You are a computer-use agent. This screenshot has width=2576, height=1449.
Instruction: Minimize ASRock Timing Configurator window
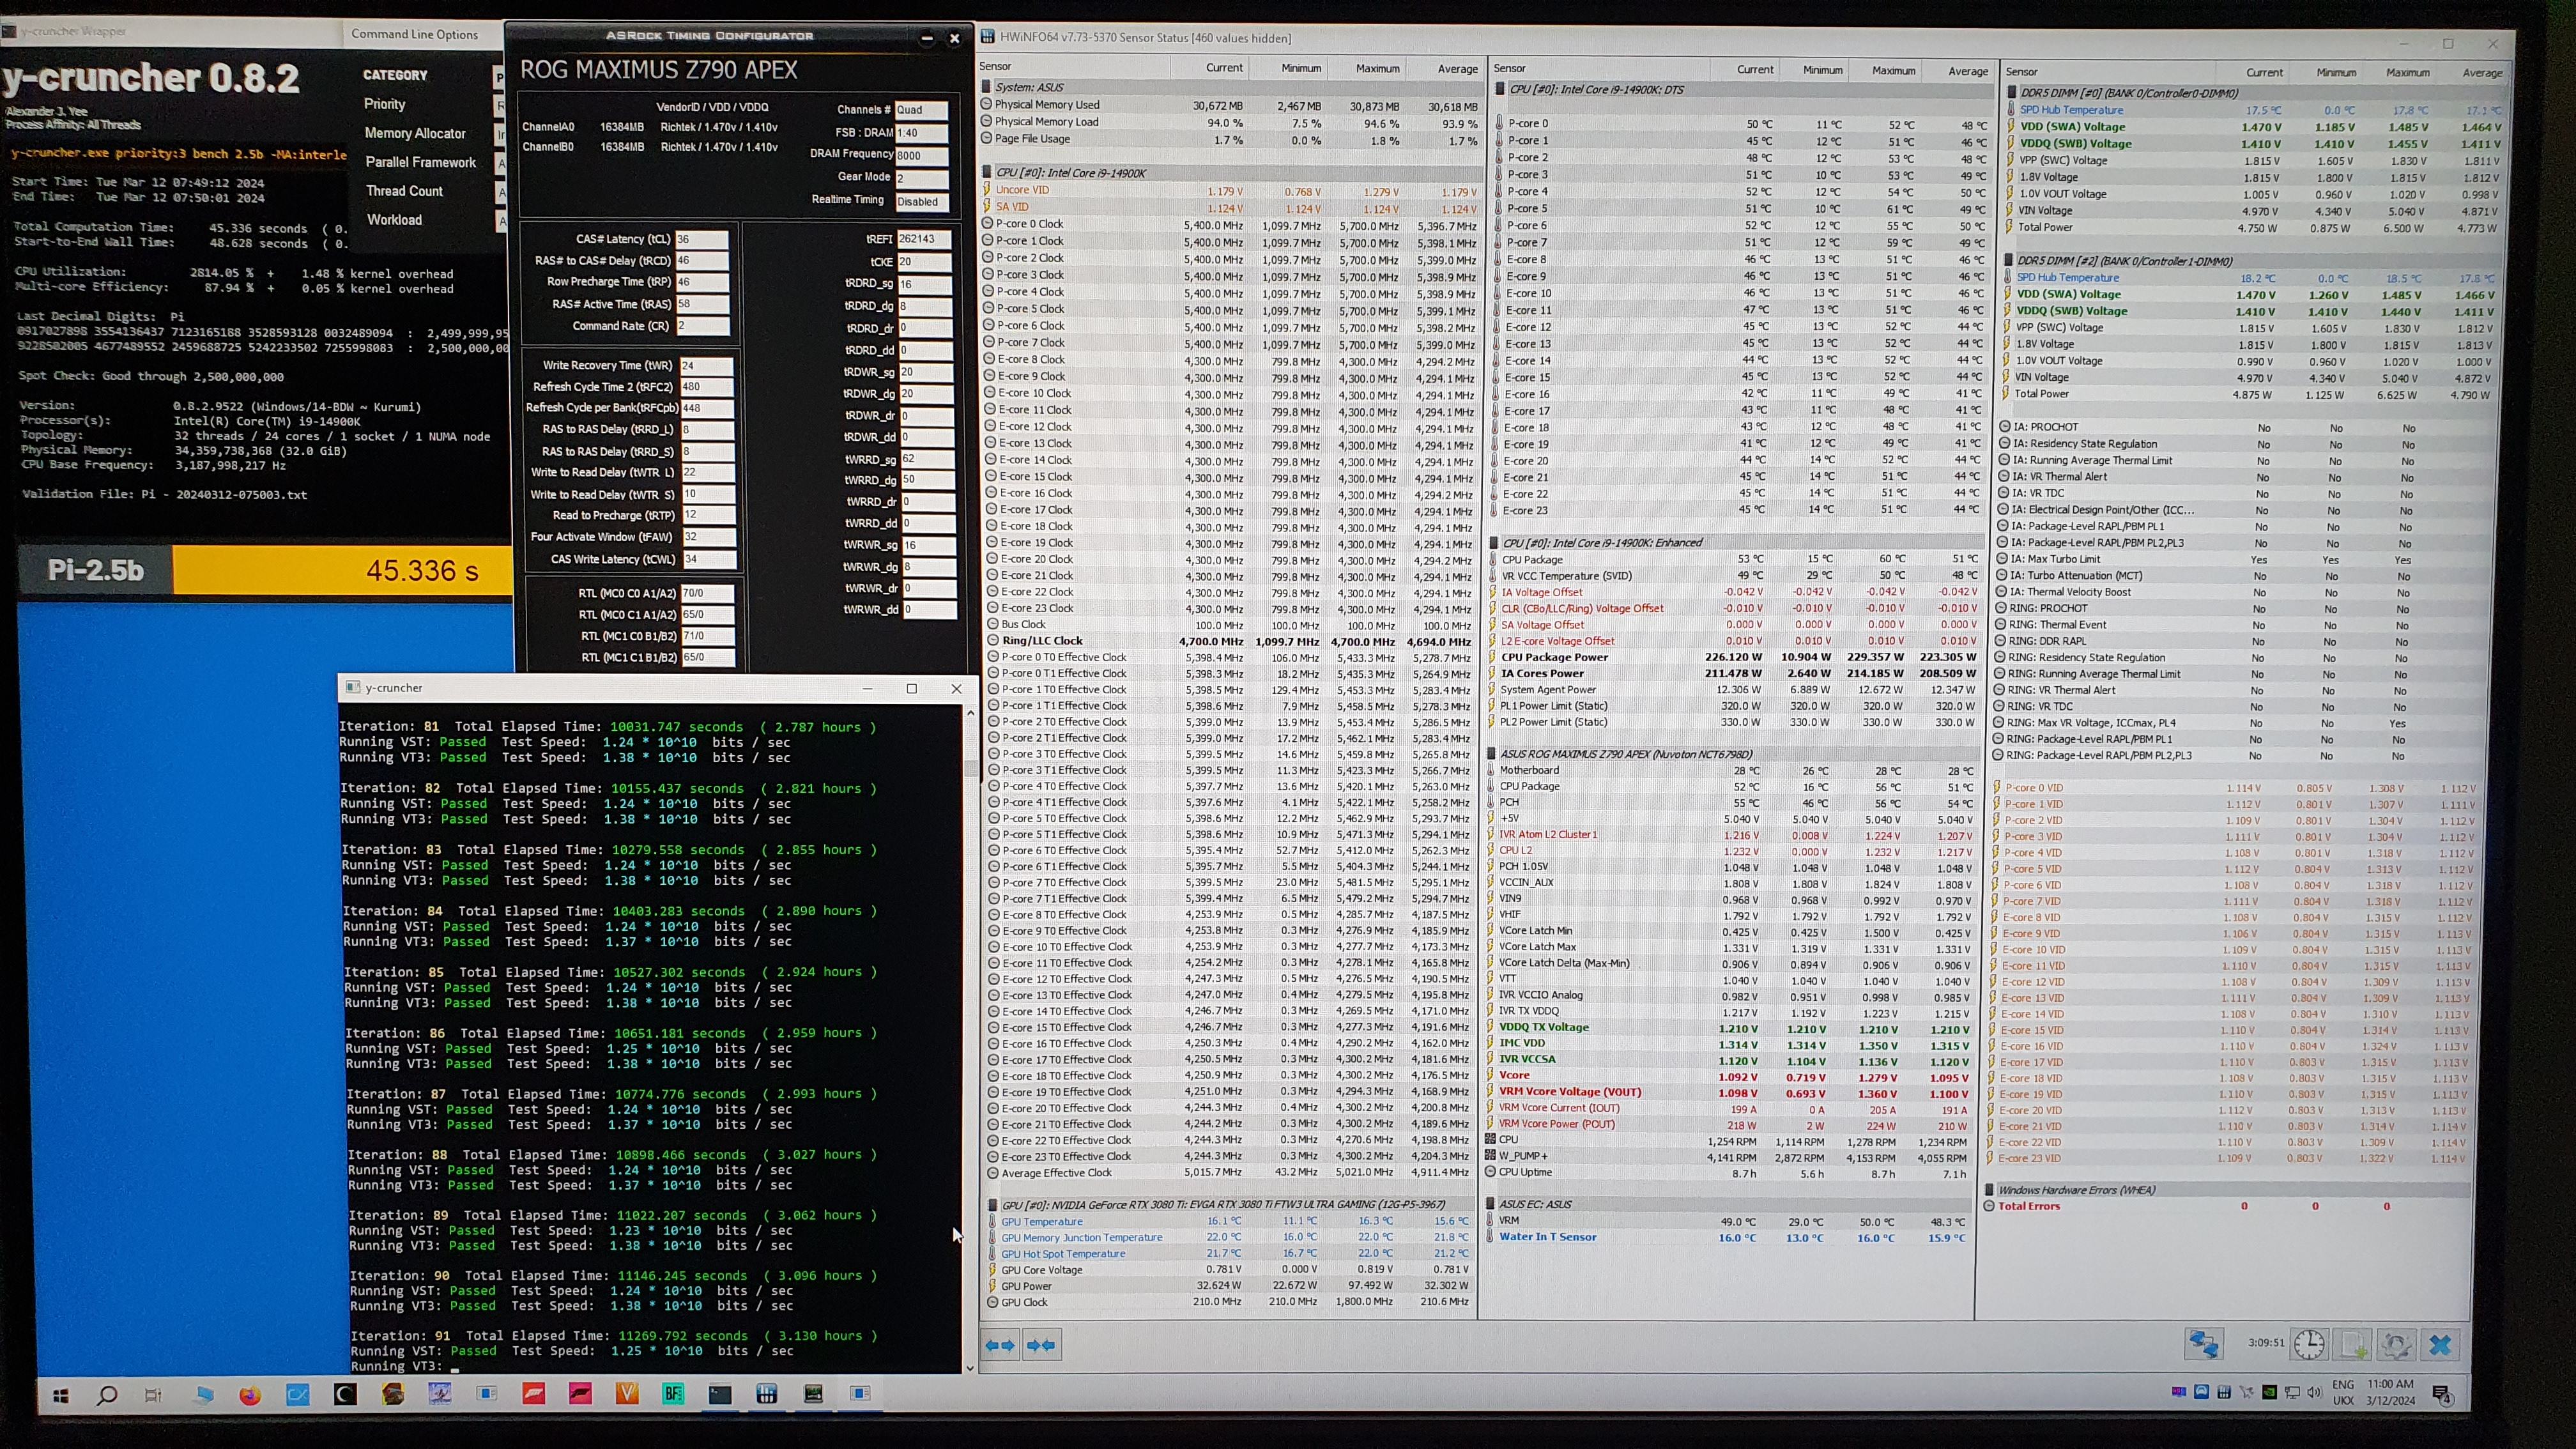point(926,38)
